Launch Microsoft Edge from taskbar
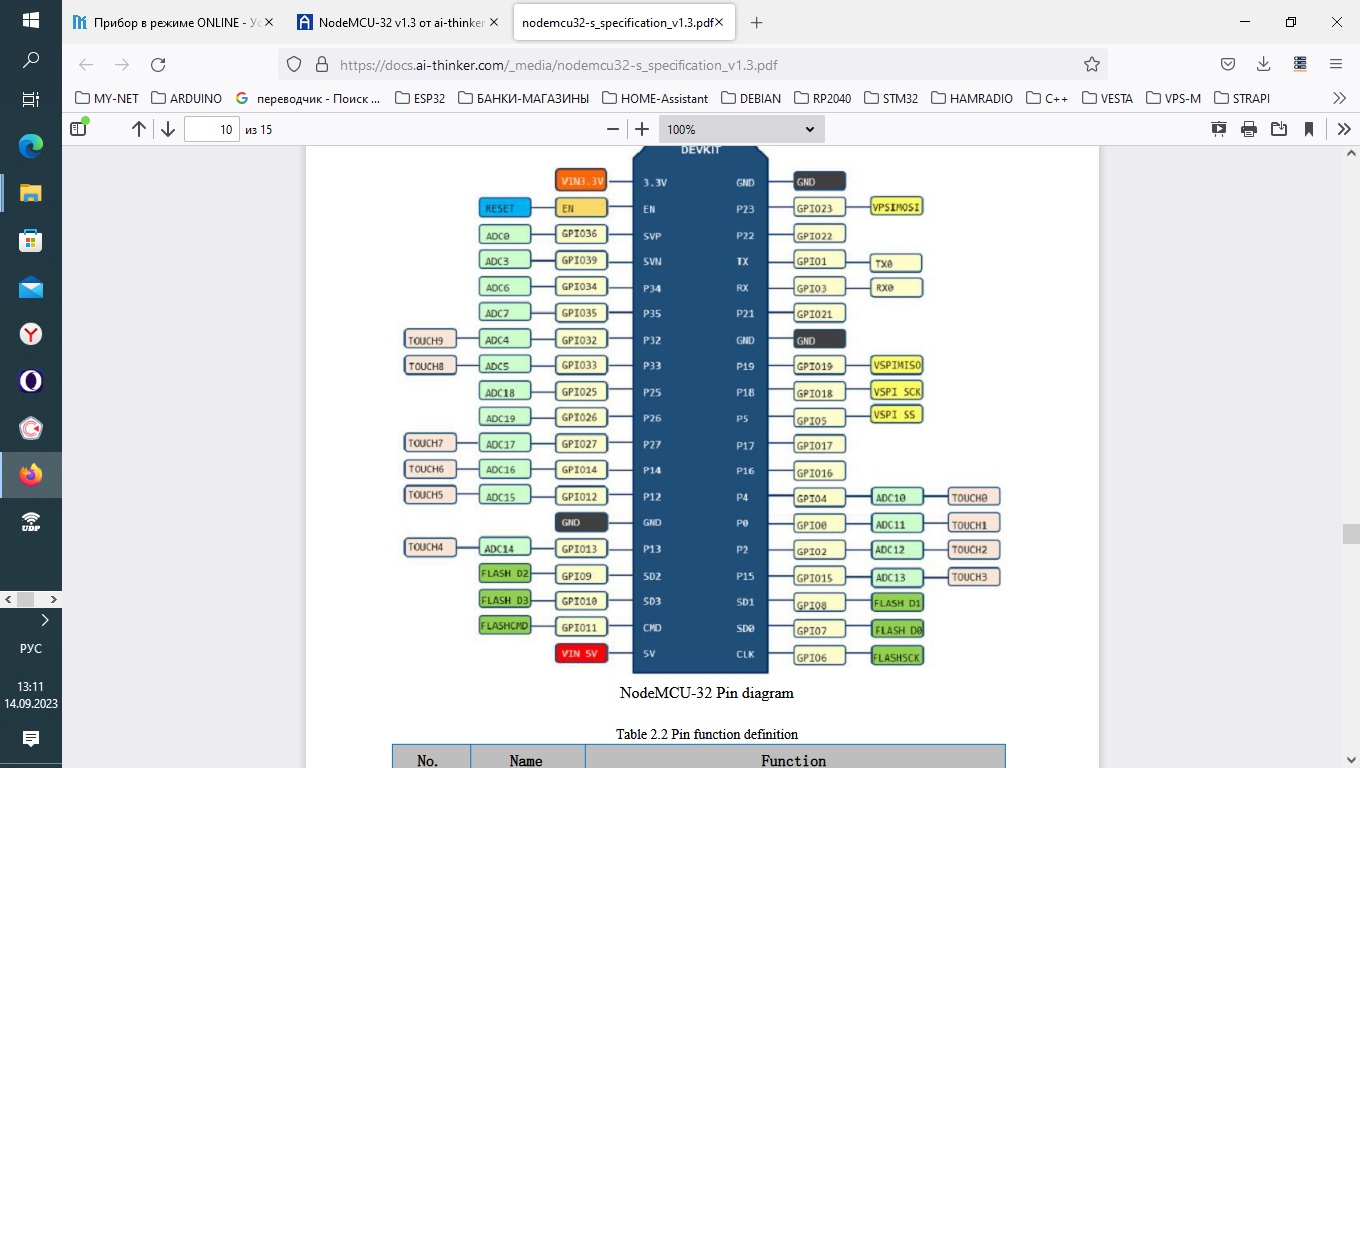The width and height of the screenshot is (1360, 1239). coord(31,146)
